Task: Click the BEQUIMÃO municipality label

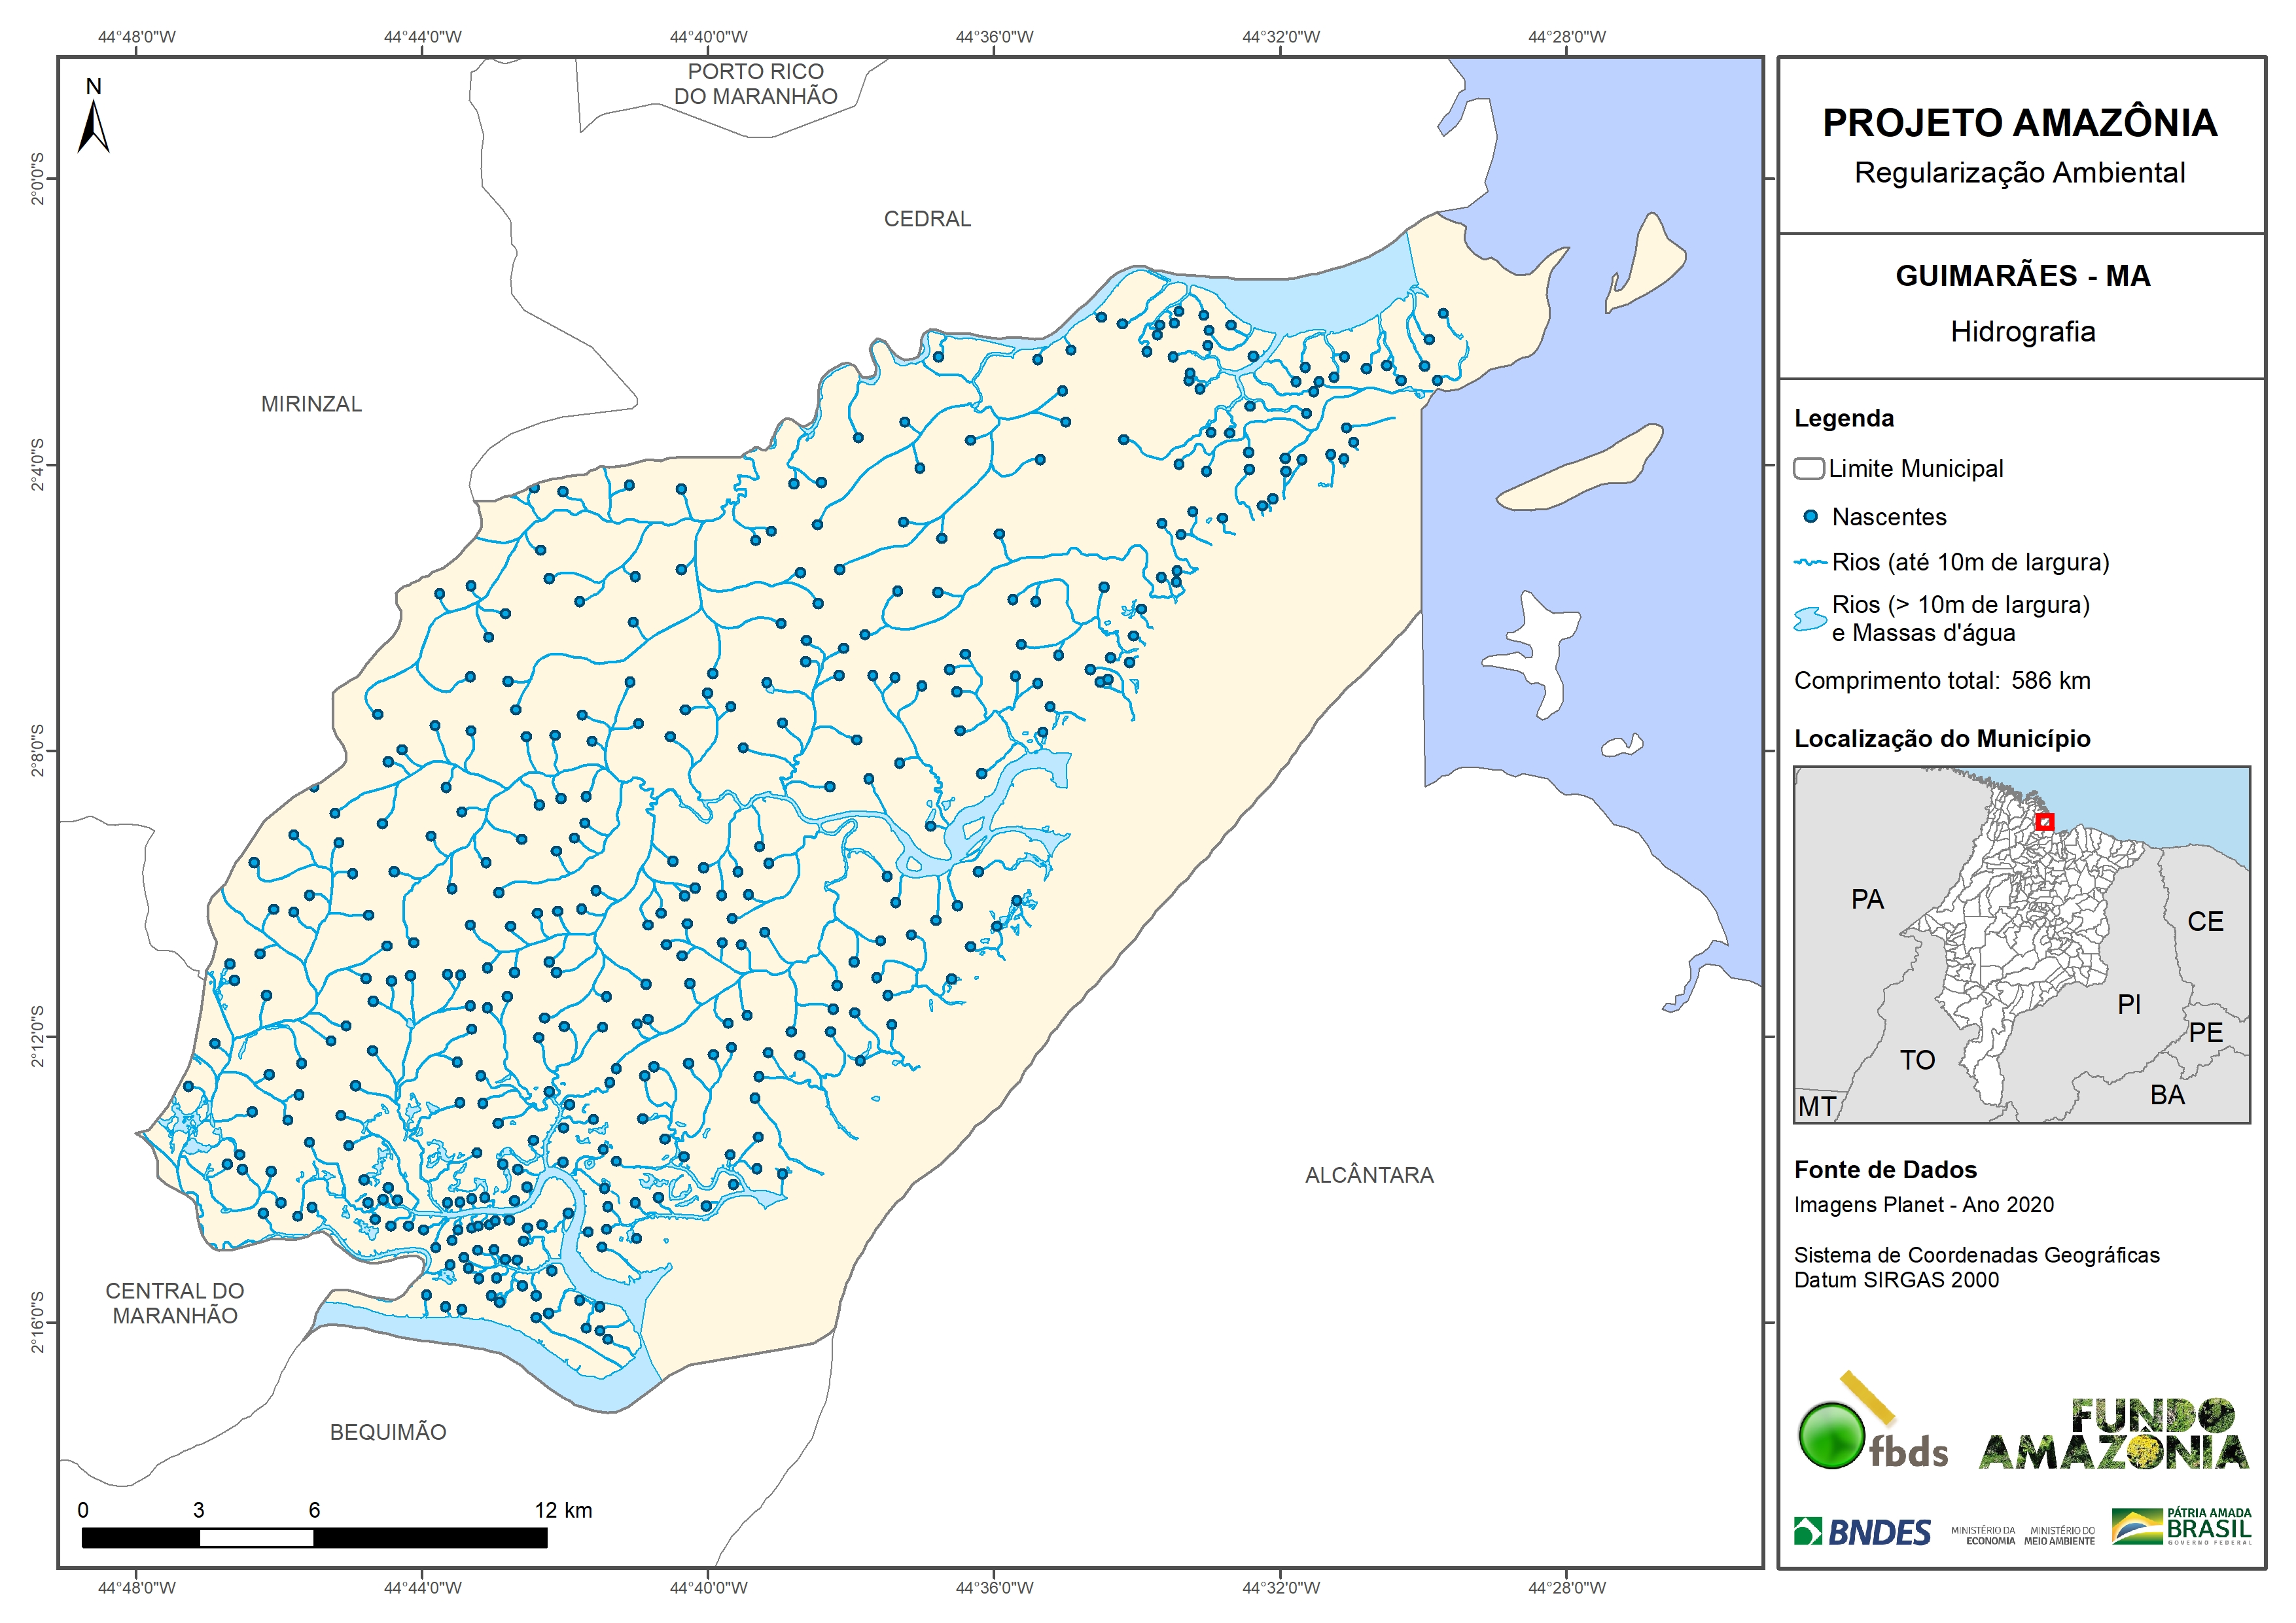Action: [x=388, y=1432]
